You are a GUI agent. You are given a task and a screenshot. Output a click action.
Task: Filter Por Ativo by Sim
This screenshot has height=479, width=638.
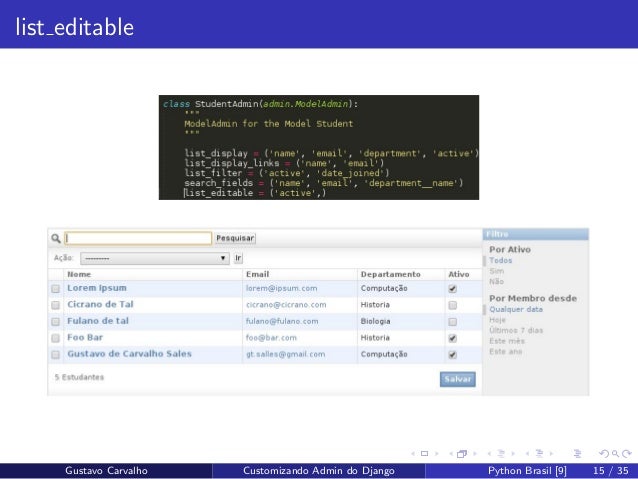coord(496,271)
